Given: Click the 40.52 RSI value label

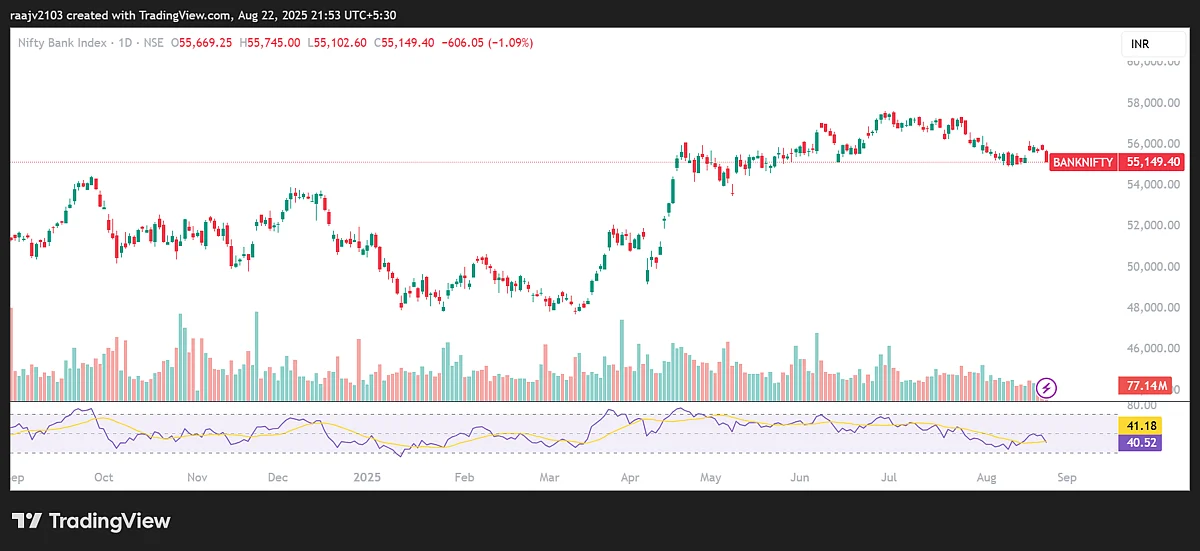Looking at the screenshot, I should pos(1141,442).
